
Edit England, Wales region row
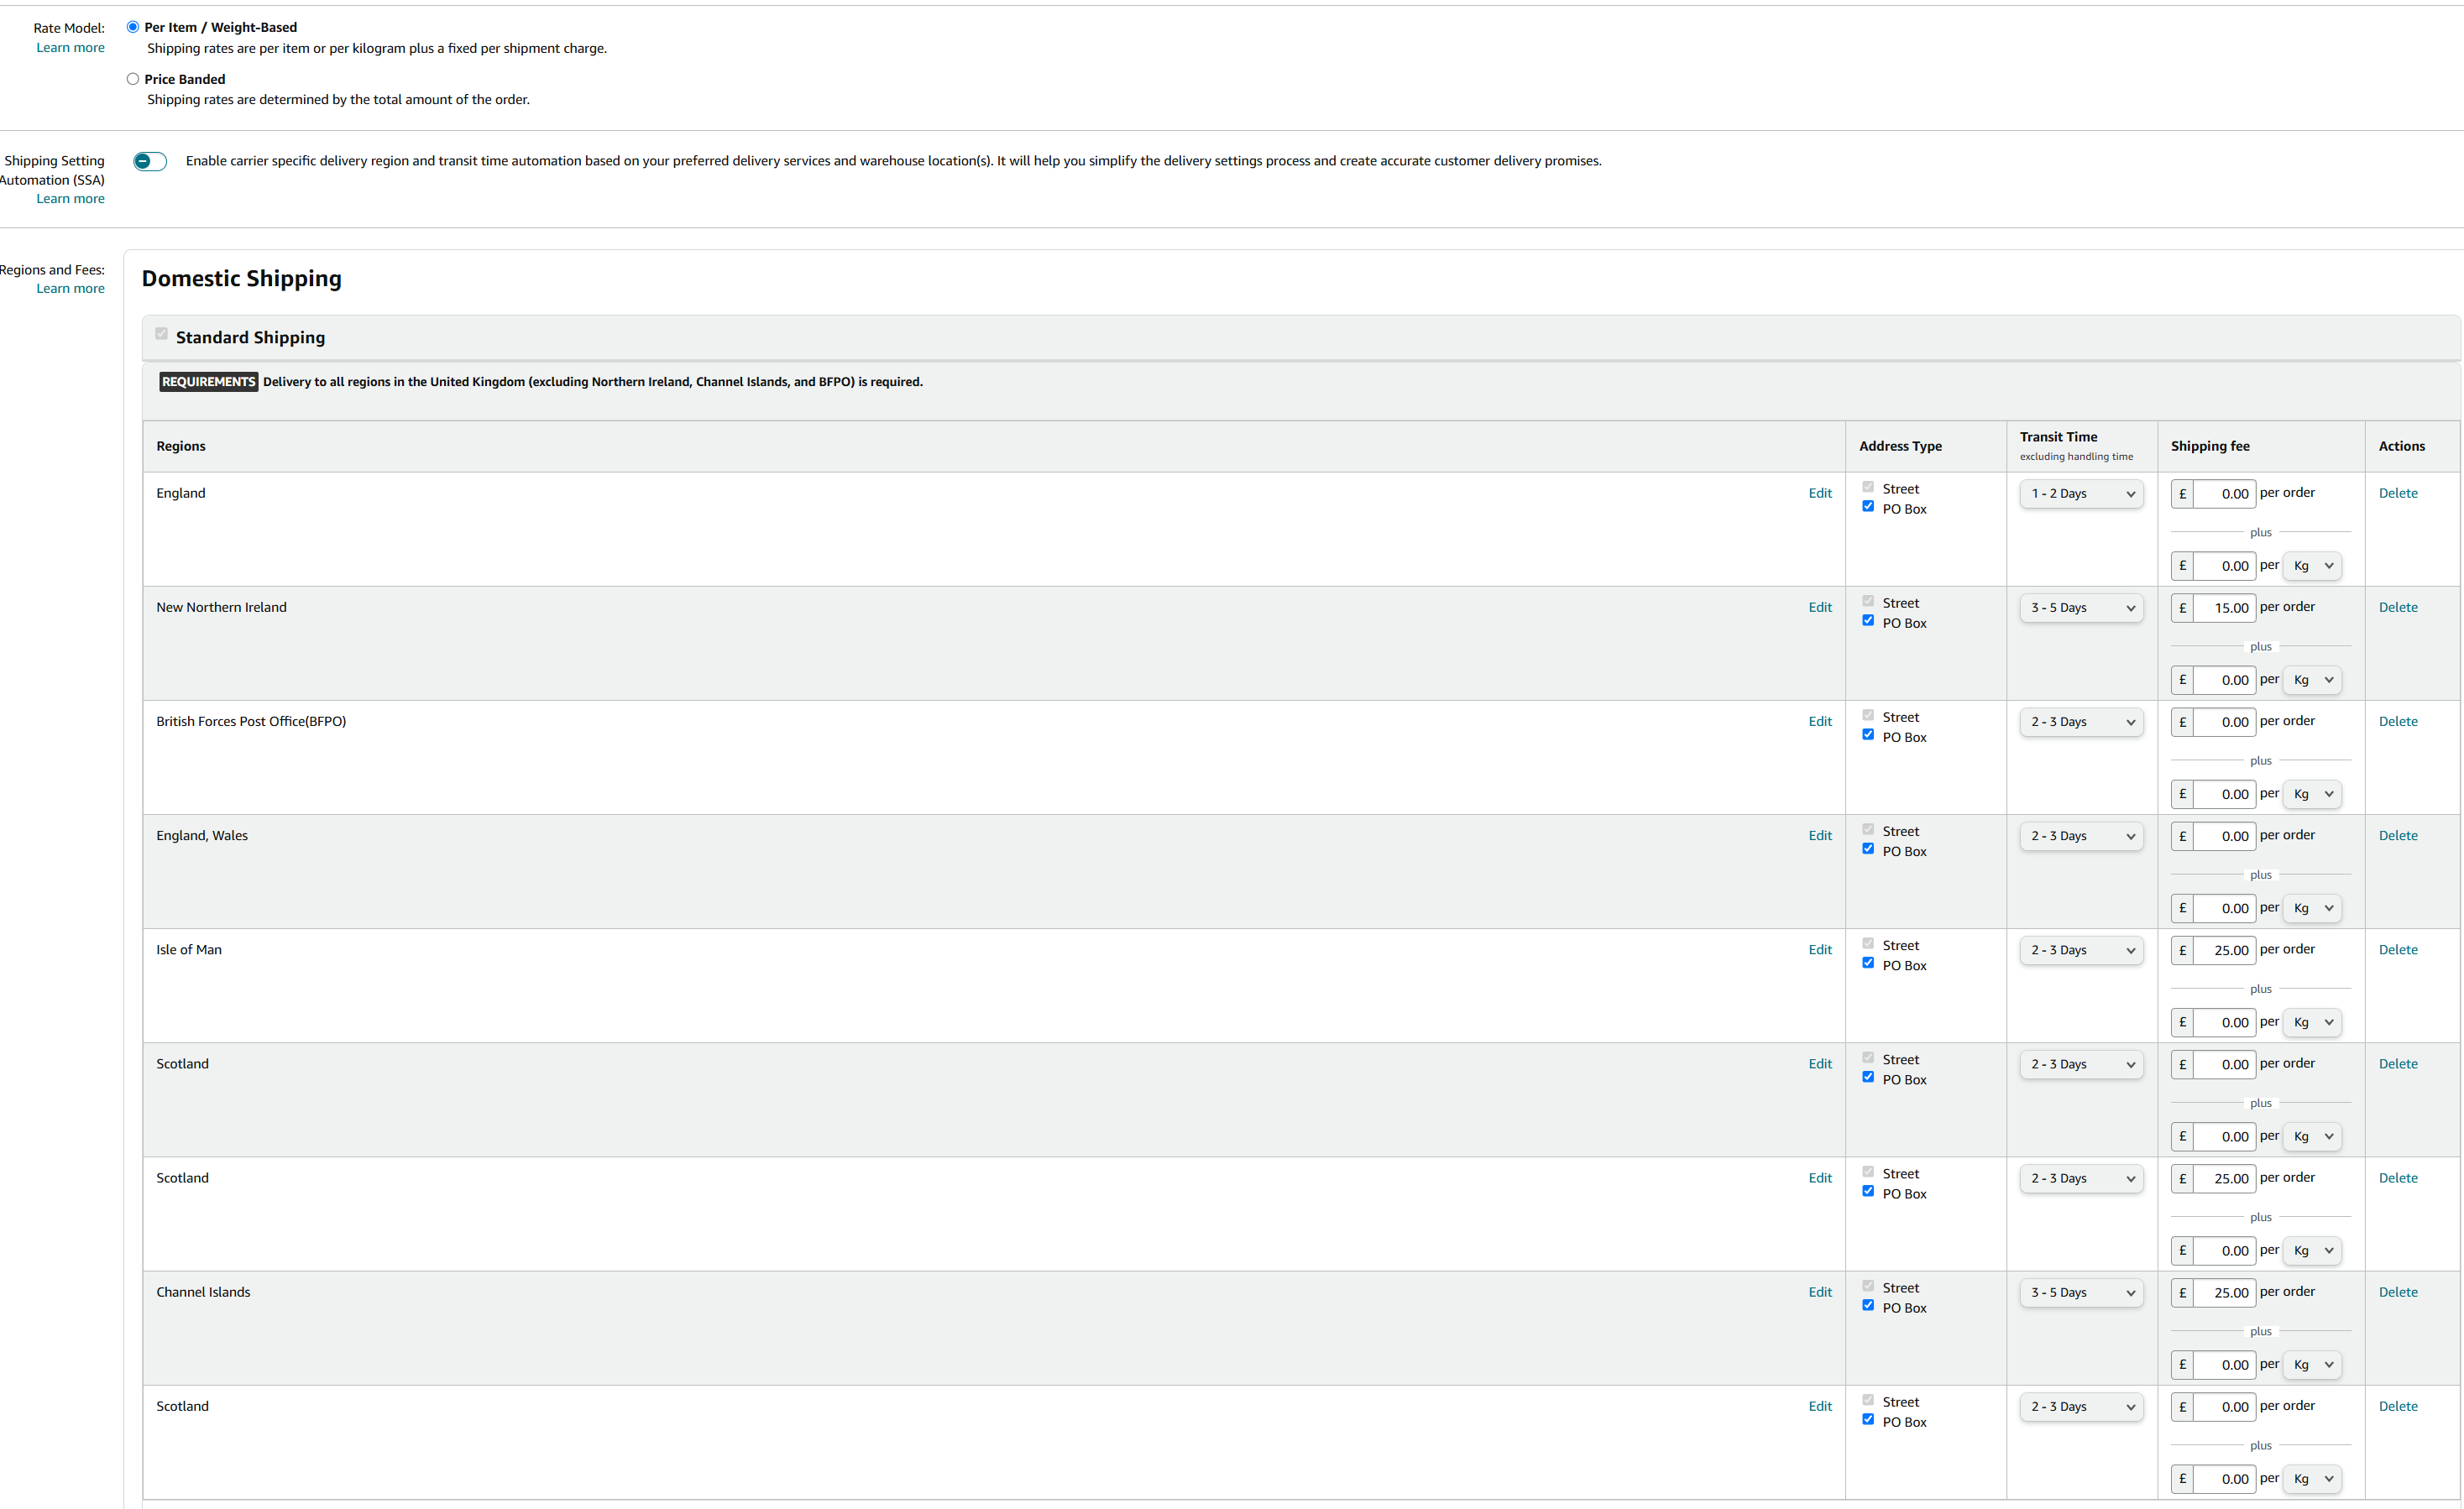pos(1820,835)
